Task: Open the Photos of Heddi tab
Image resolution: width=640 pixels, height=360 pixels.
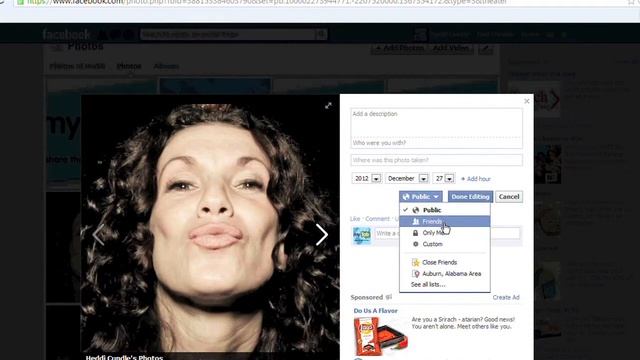Action: click(78, 66)
